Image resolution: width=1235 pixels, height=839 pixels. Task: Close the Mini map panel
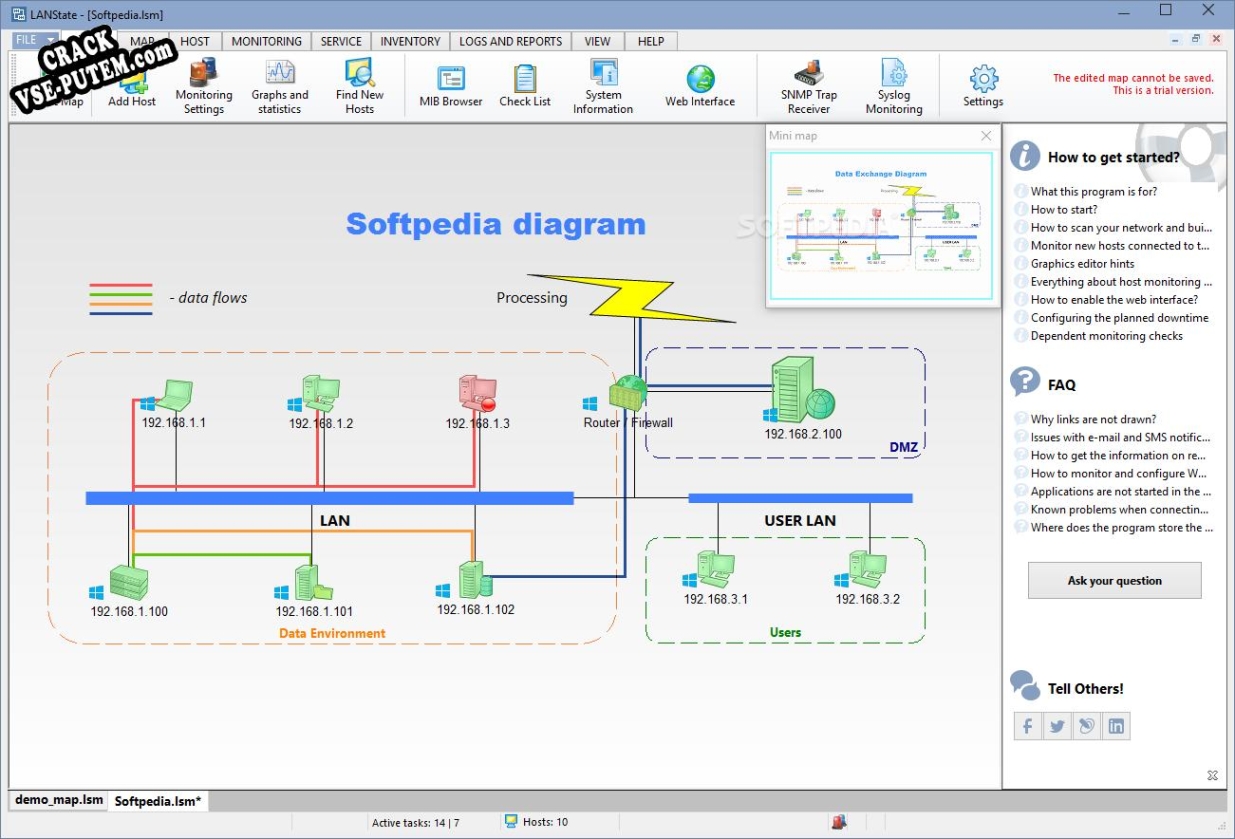(986, 136)
